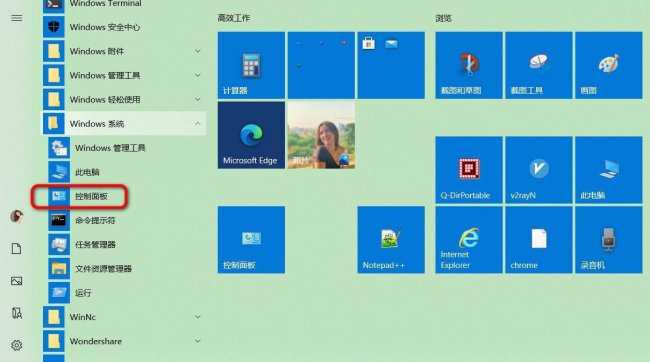Open the Calculator tile (计算器)
The image size is (650, 362).
251,65
